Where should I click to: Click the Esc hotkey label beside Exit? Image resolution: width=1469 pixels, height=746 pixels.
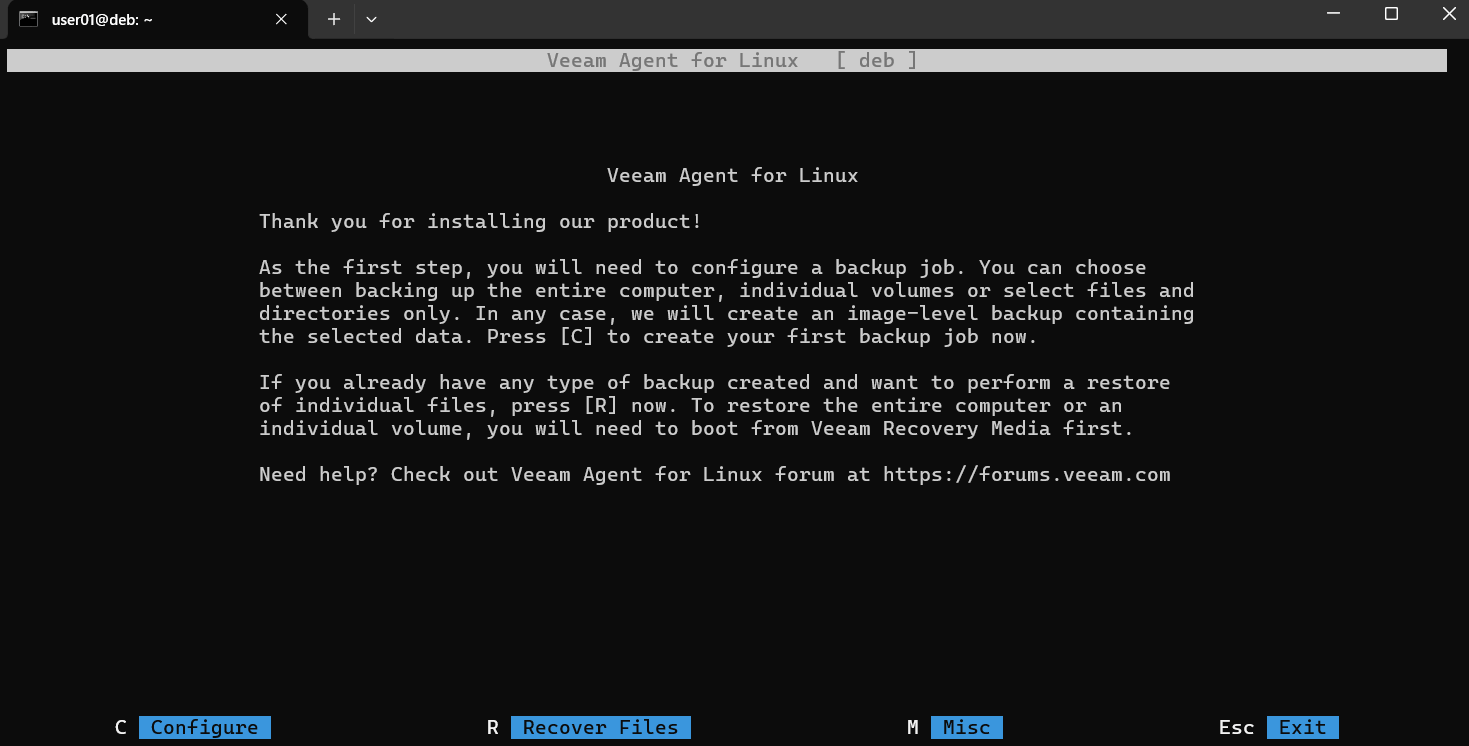(x=1236, y=728)
